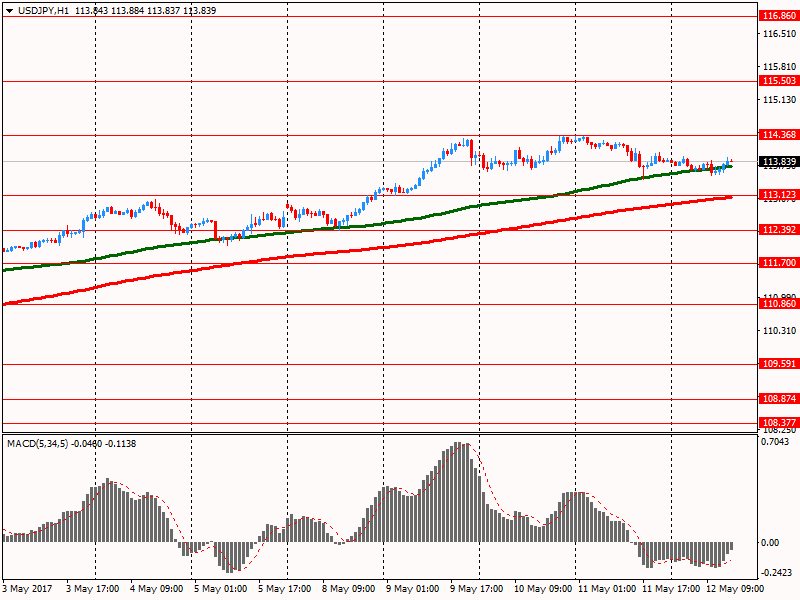Screen dimensions: 800x600
Task: Click the 109.591 price level label
Action: (x=778, y=365)
